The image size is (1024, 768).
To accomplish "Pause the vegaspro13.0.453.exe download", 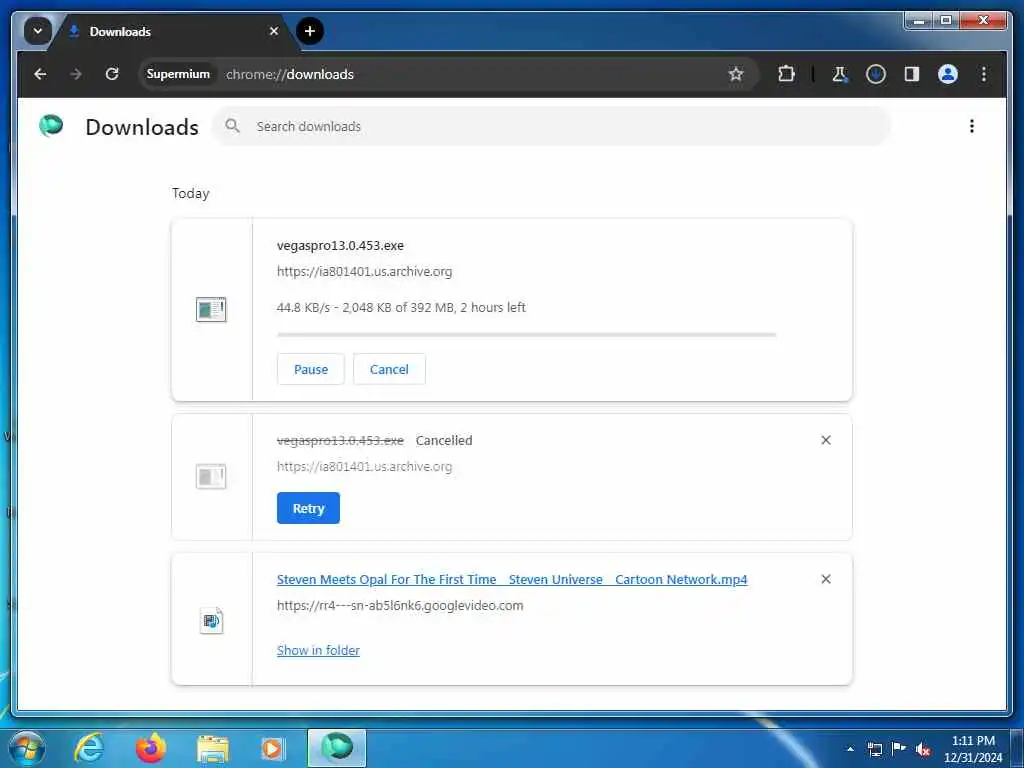I will pos(311,370).
